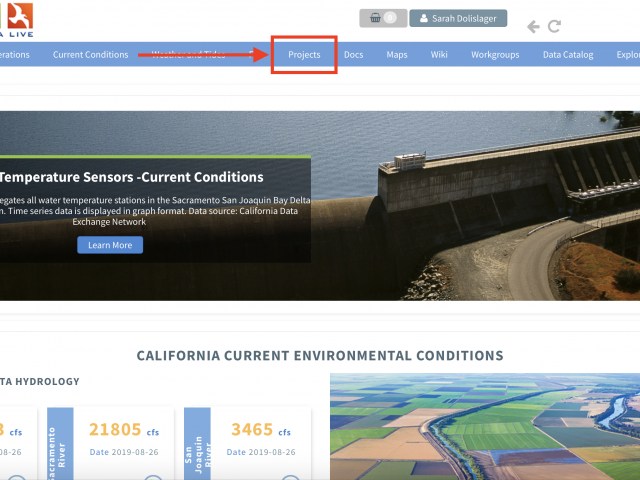Select the Sacramento River flow card label
Viewport: 640px width, 480px height.
[60, 444]
